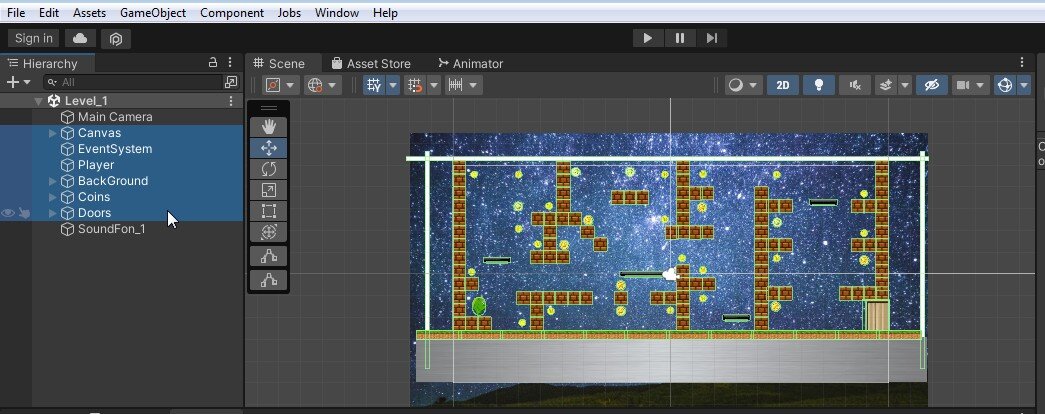Toggle grid snapping

(415, 85)
